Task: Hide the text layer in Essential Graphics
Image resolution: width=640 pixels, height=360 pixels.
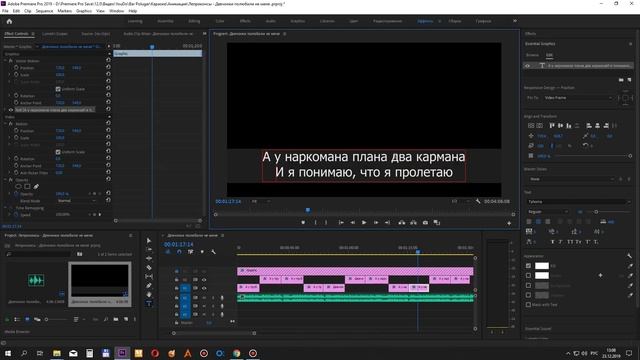Action: coord(527,65)
